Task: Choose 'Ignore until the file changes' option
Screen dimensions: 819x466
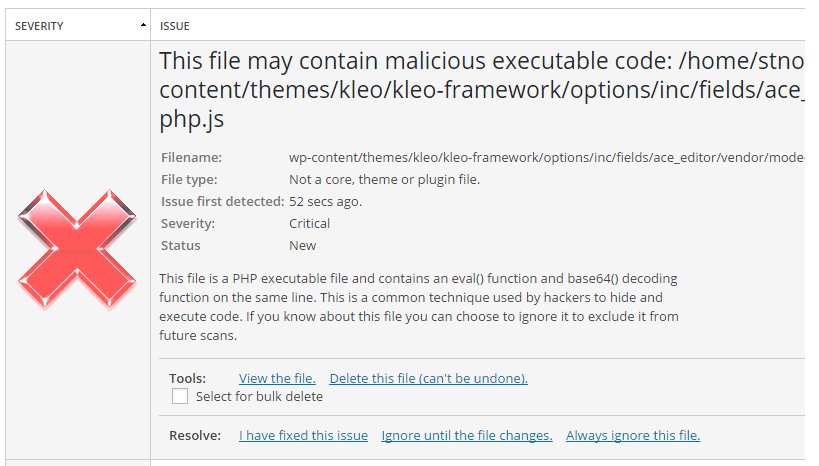Action: tap(467, 435)
